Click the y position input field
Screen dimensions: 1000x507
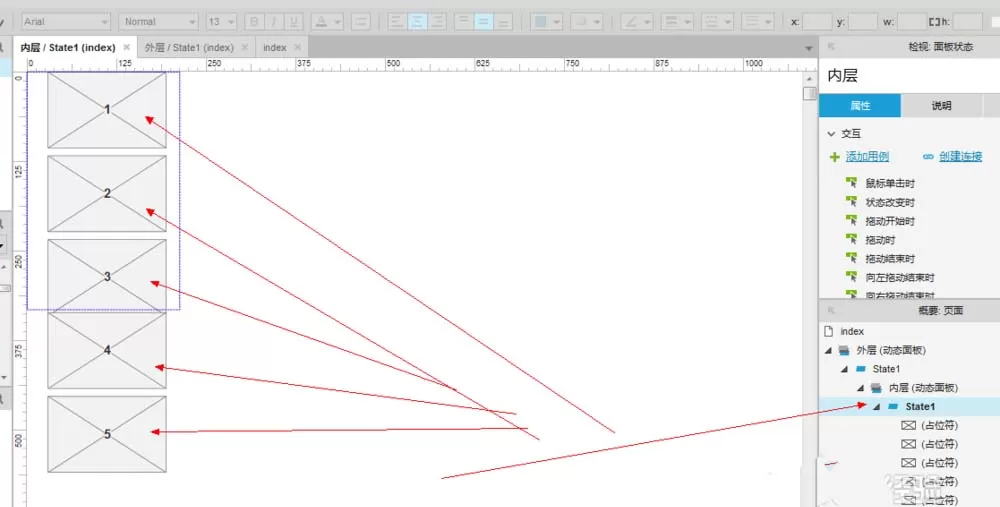coord(862,22)
